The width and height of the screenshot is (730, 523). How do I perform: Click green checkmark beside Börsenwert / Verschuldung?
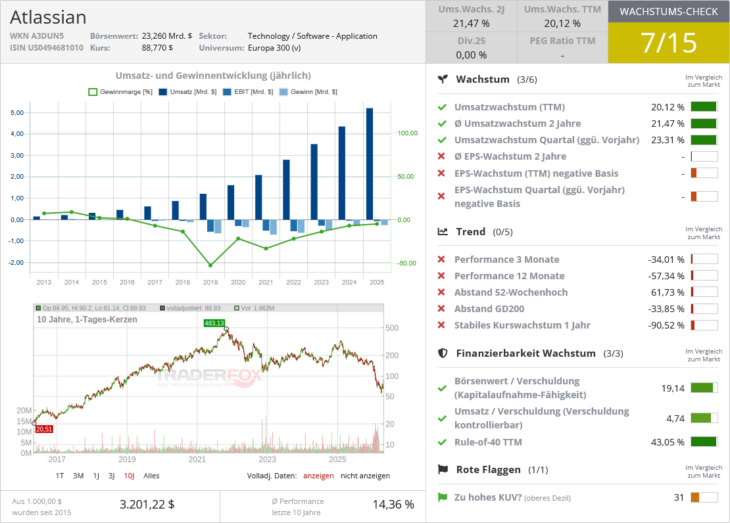(442, 388)
